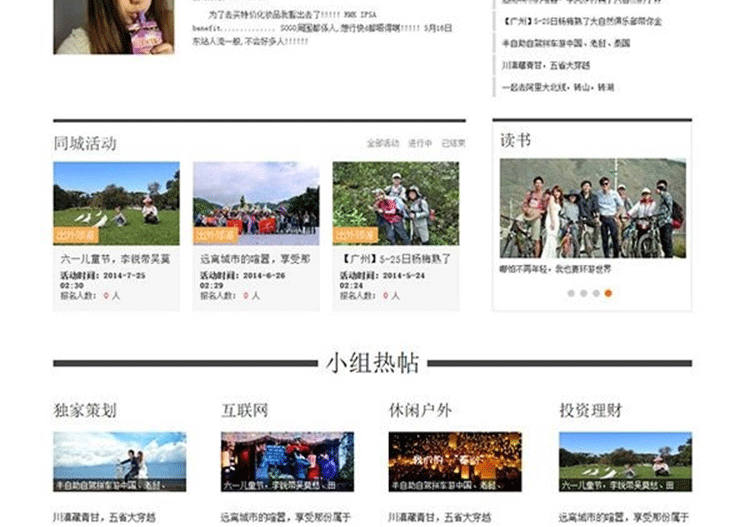750x527 pixels.
Task: Click activity time 2014-6-26 02:29
Action: click(x=243, y=281)
